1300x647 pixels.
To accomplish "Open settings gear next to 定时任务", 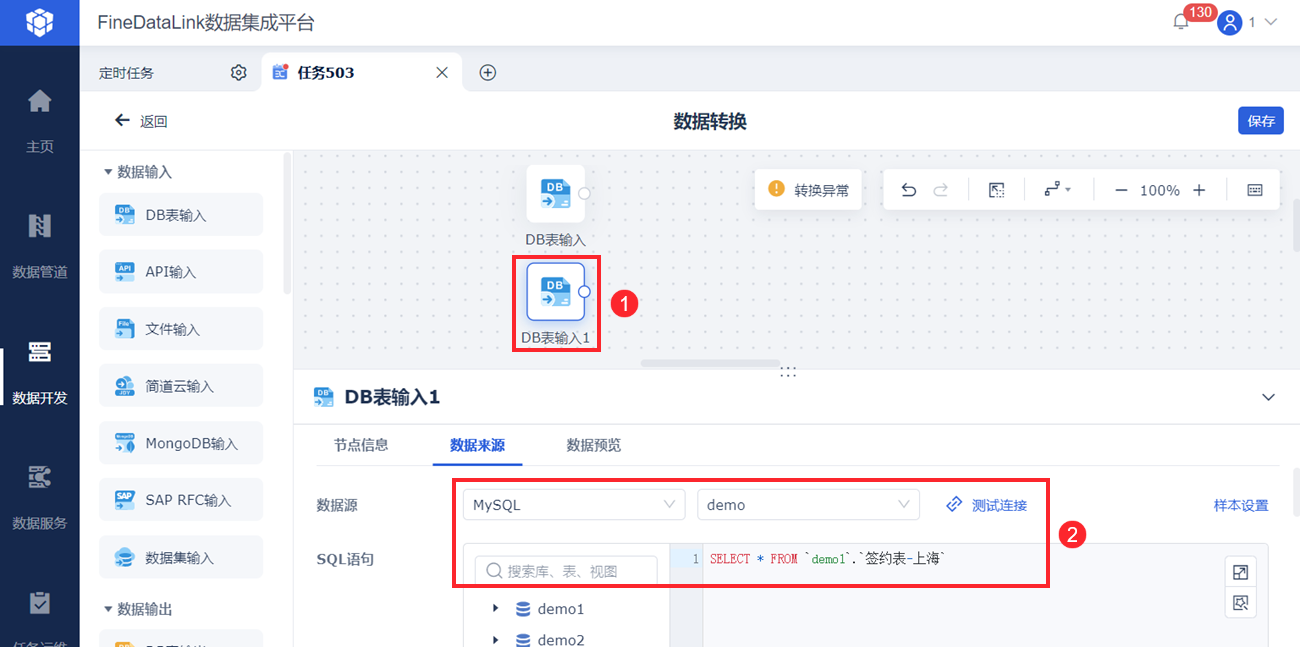I will pos(238,73).
